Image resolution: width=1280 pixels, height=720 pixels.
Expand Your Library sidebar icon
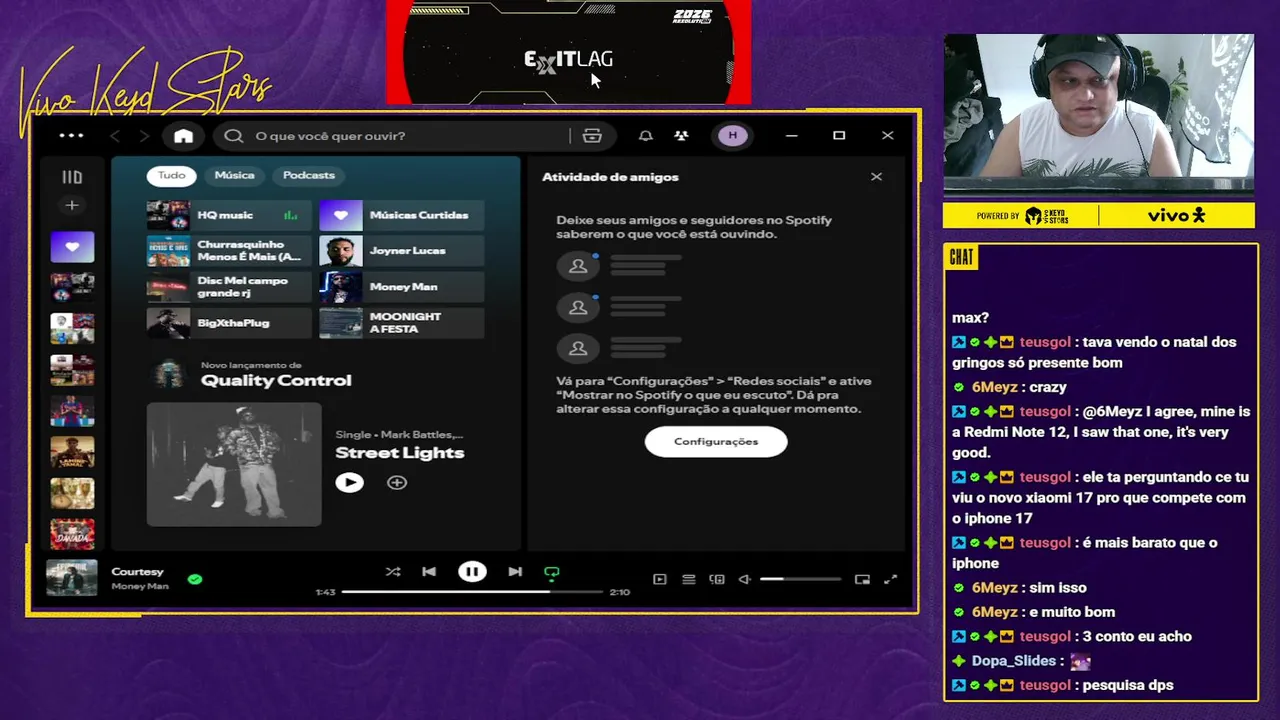tap(72, 177)
